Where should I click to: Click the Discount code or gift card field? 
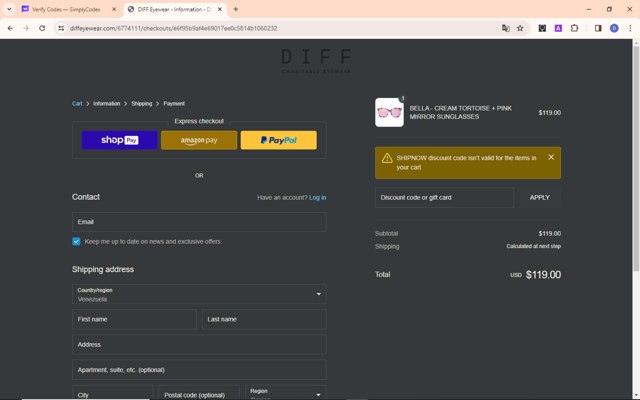point(444,198)
